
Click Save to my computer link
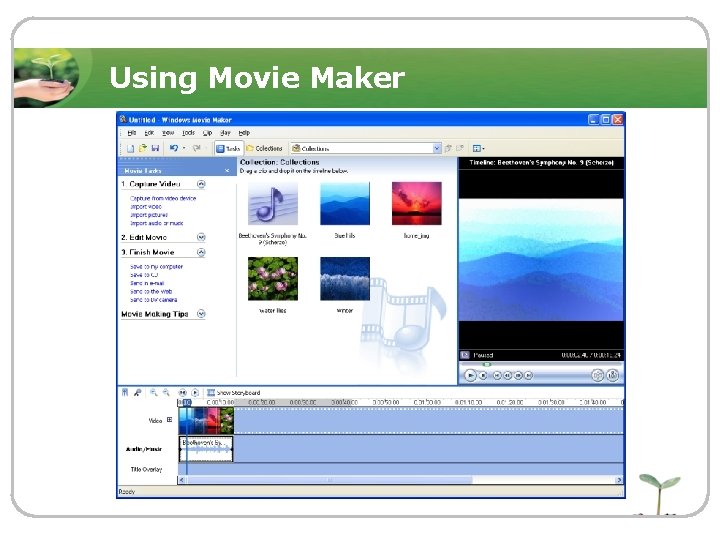coord(156,267)
